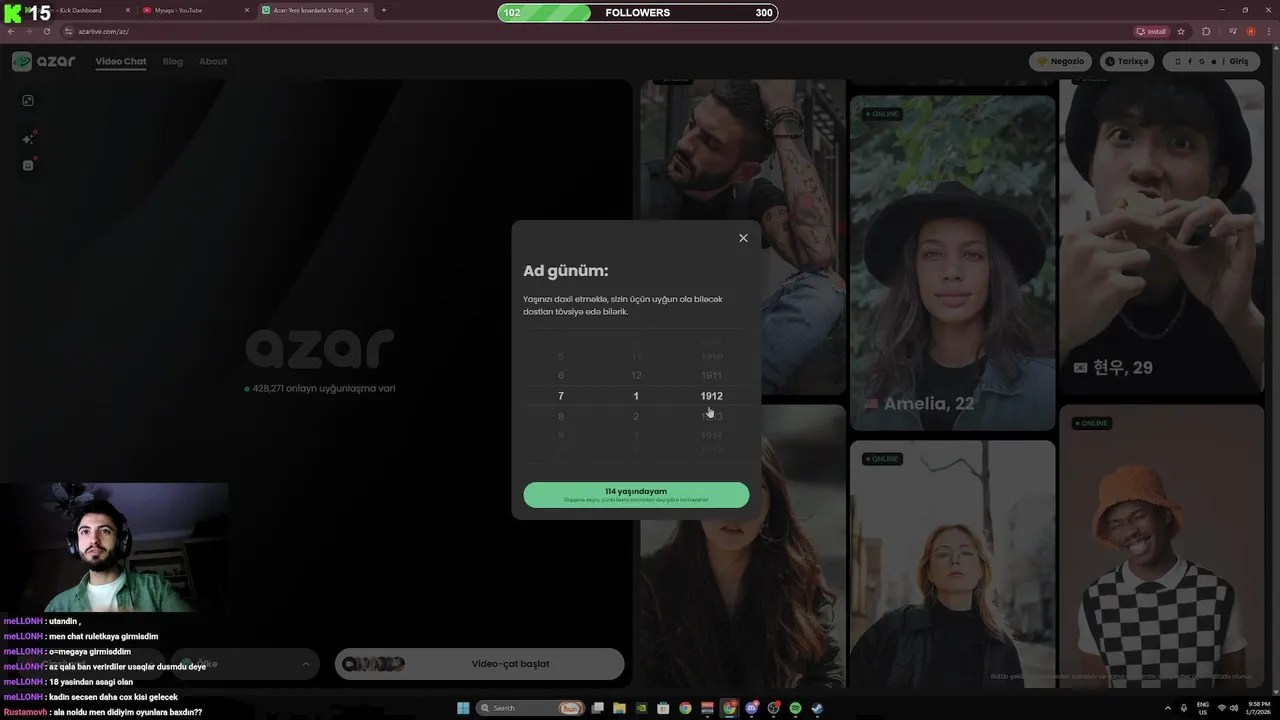Open the Chrome three-dot menu
Image resolution: width=1280 pixels, height=720 pixels.
[x=1268, y=31]
